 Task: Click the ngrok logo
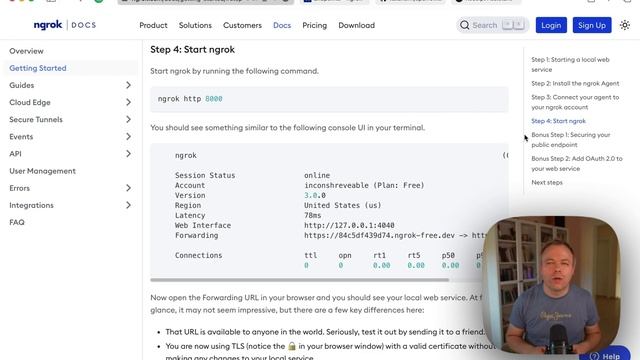click(x=48, y=25)
